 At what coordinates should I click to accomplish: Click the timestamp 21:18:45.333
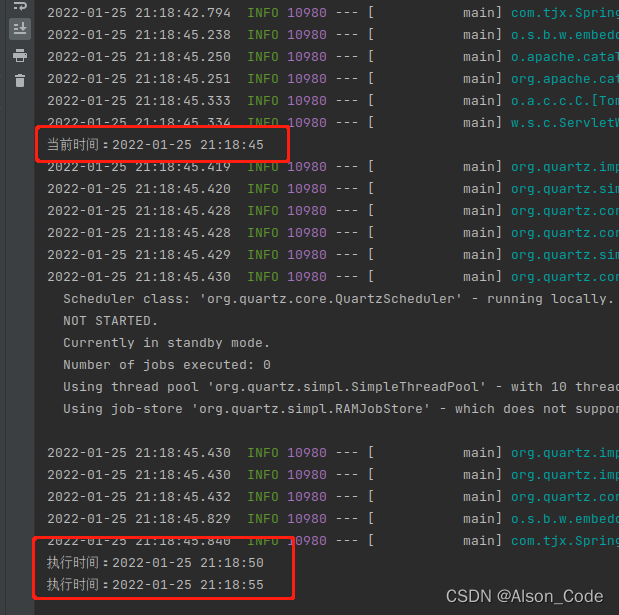coord(139,101)
